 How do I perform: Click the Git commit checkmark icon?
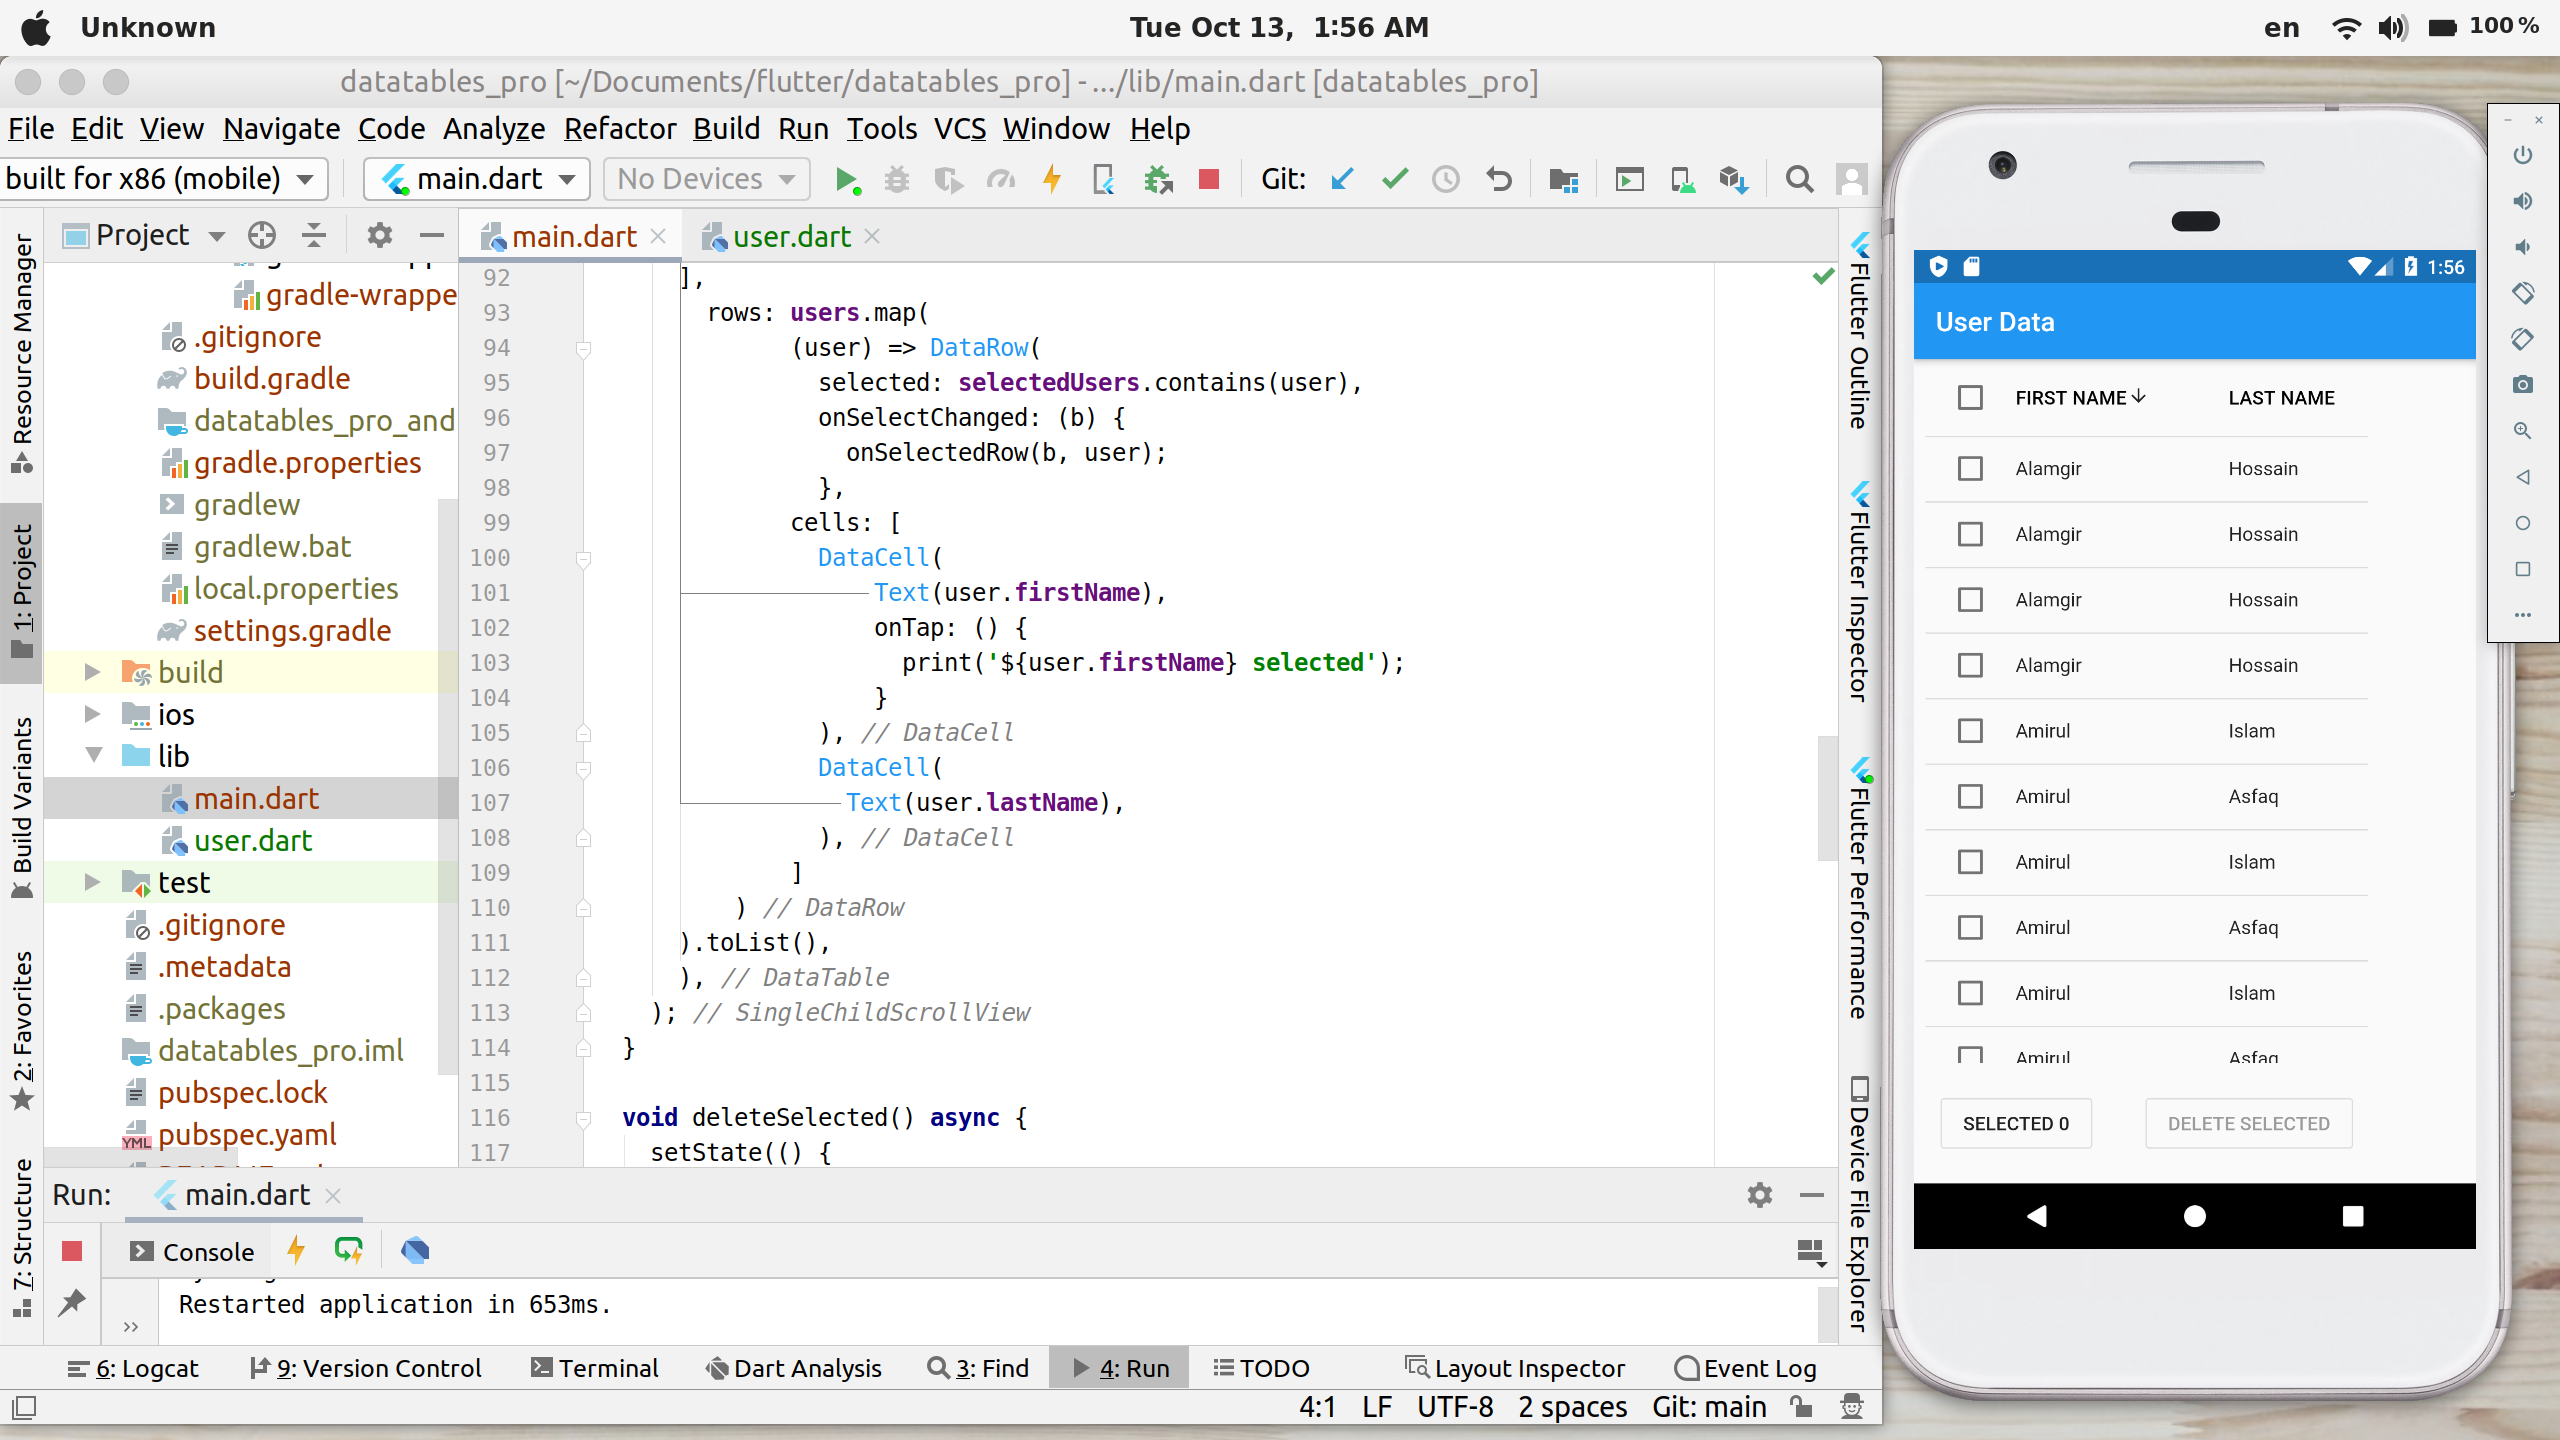1394,180
